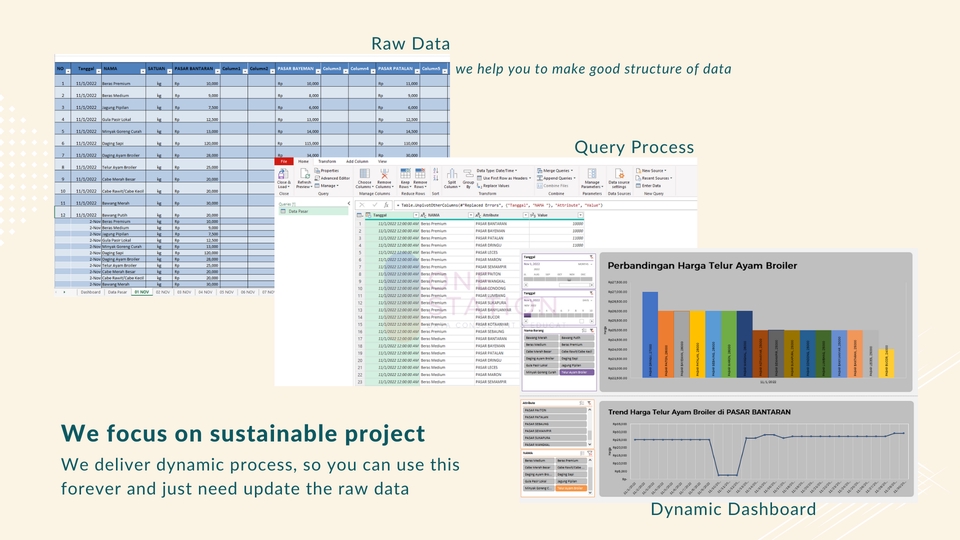Image resolution: width=960 pixels, height=540 pixels.
Task: Click the purple day segment in Tanggal timeline
Action: coord(528,316)
